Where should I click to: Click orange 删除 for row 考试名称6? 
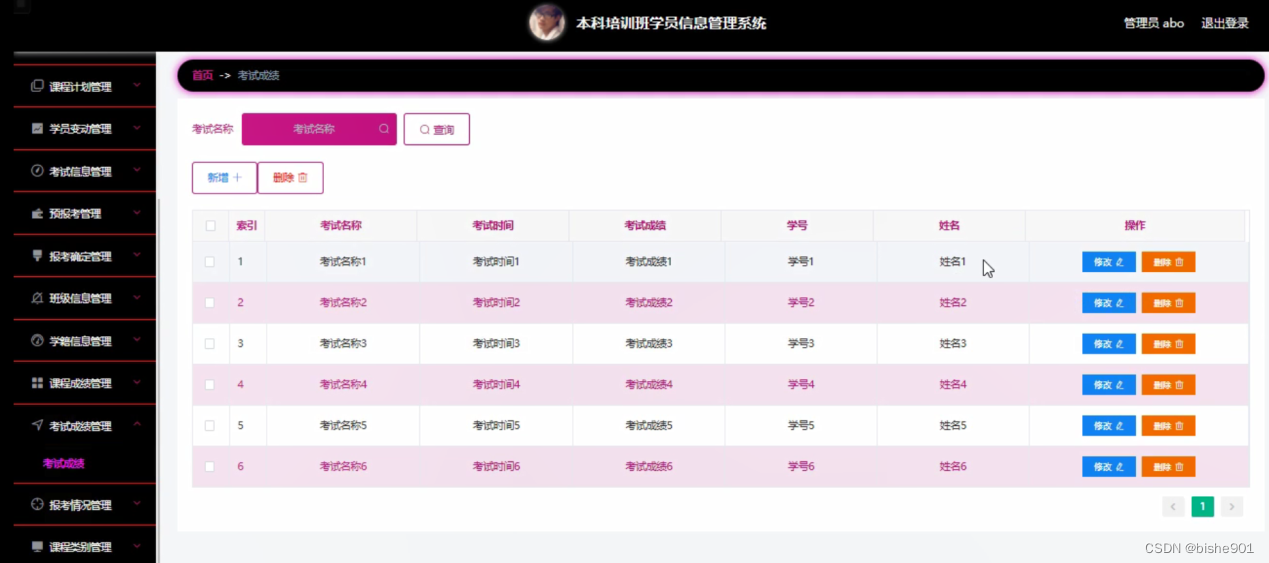coord(1168,467)
